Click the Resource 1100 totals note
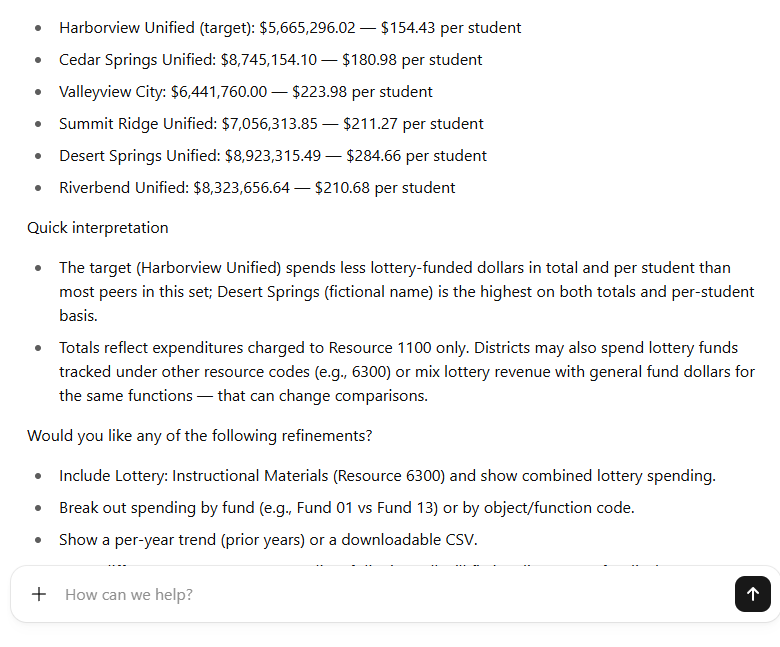Screen dimensions: 780x647 405,371
